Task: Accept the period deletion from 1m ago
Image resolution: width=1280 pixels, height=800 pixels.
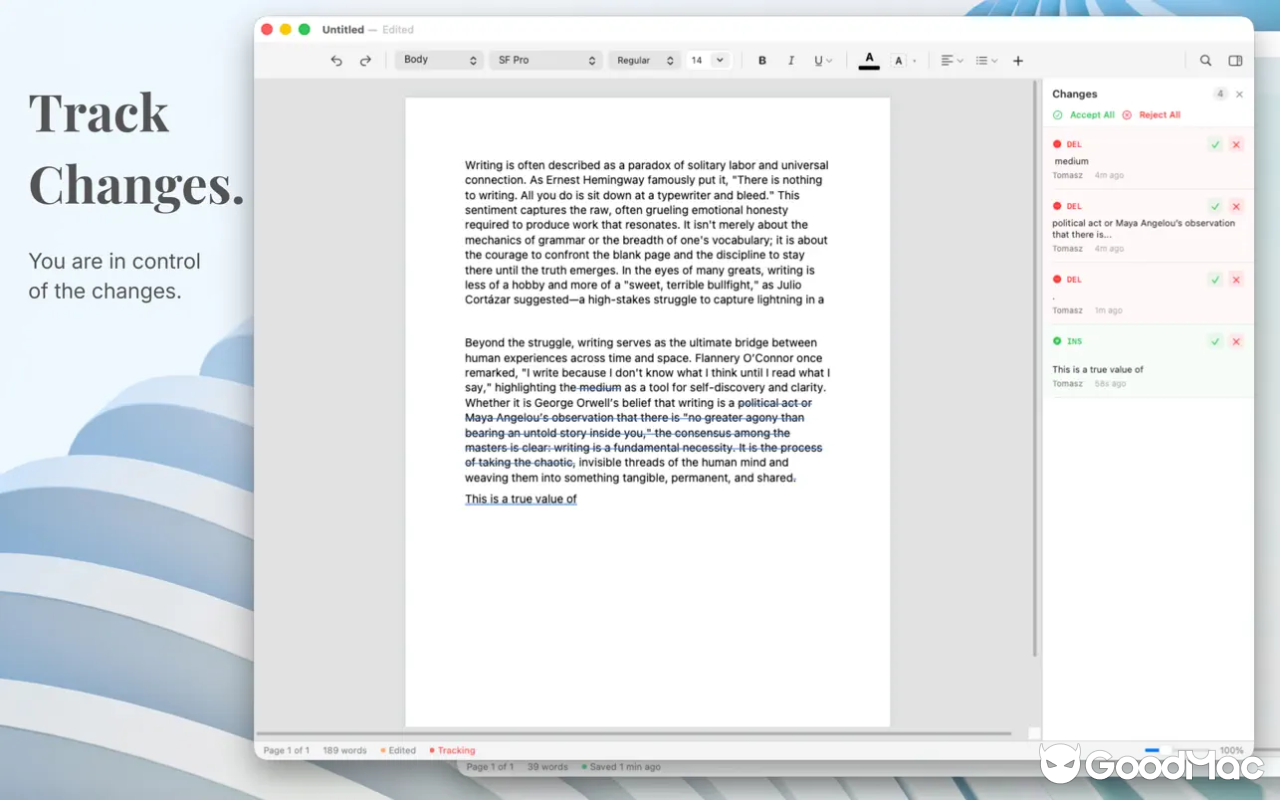Action: pos(1215,280)
